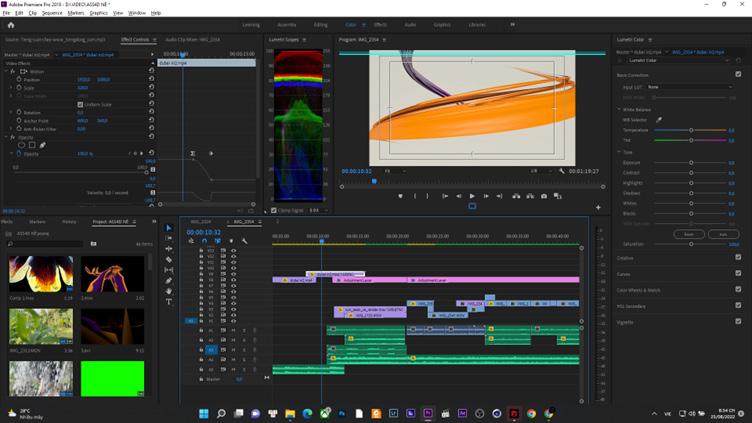Screen dimensions: 752x423
Task: Adjust the Exposure slider handle
Action: [691, 163]
